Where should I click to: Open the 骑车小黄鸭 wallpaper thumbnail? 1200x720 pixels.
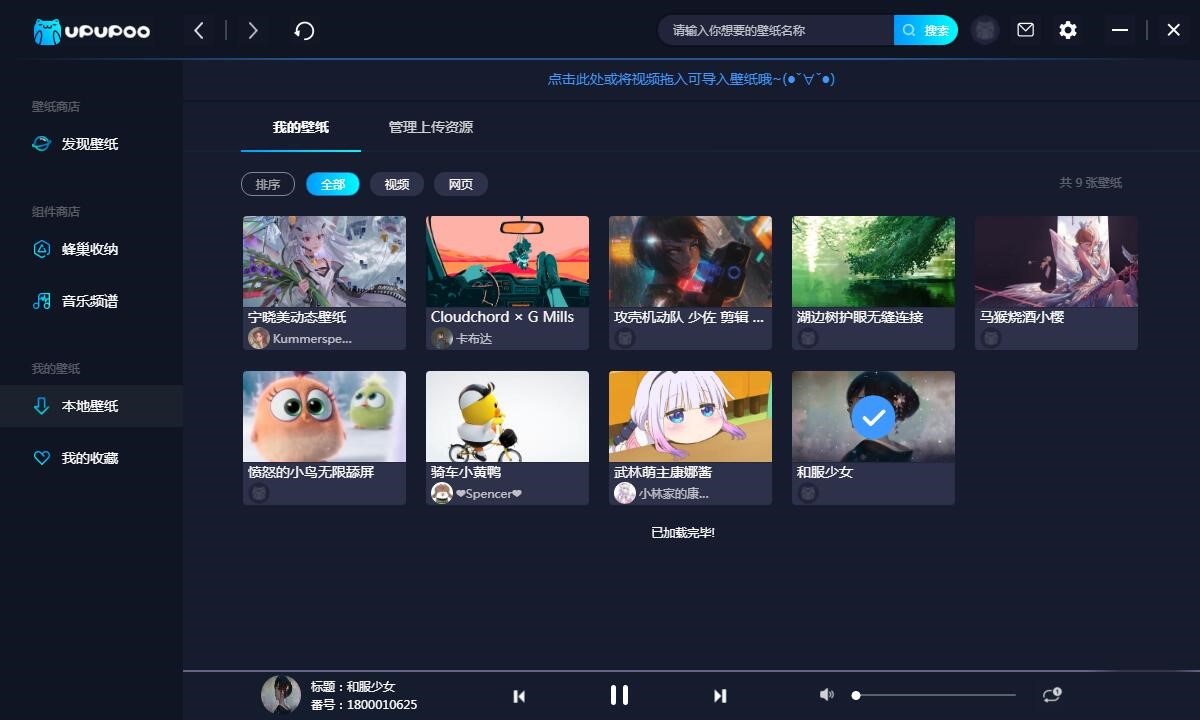(x=507, y=416)
